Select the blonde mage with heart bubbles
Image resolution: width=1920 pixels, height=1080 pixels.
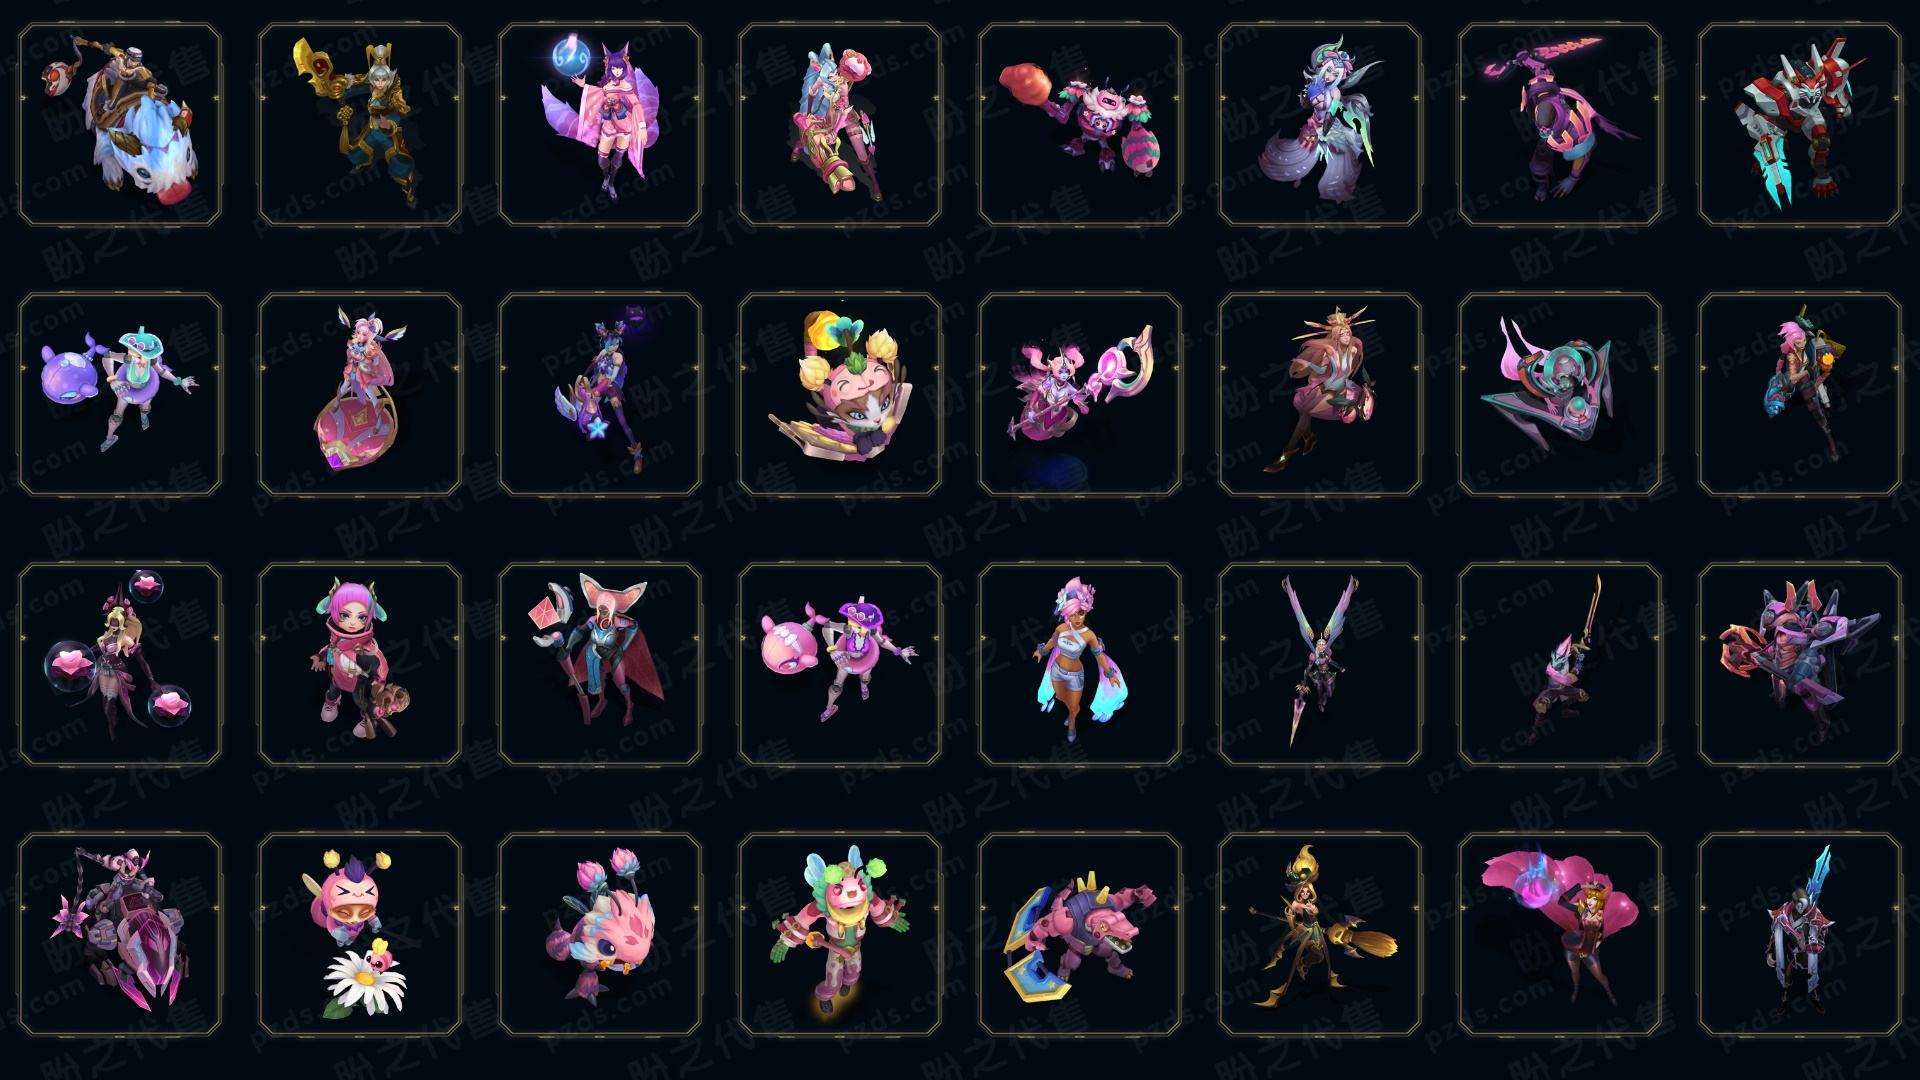[120, 664]
